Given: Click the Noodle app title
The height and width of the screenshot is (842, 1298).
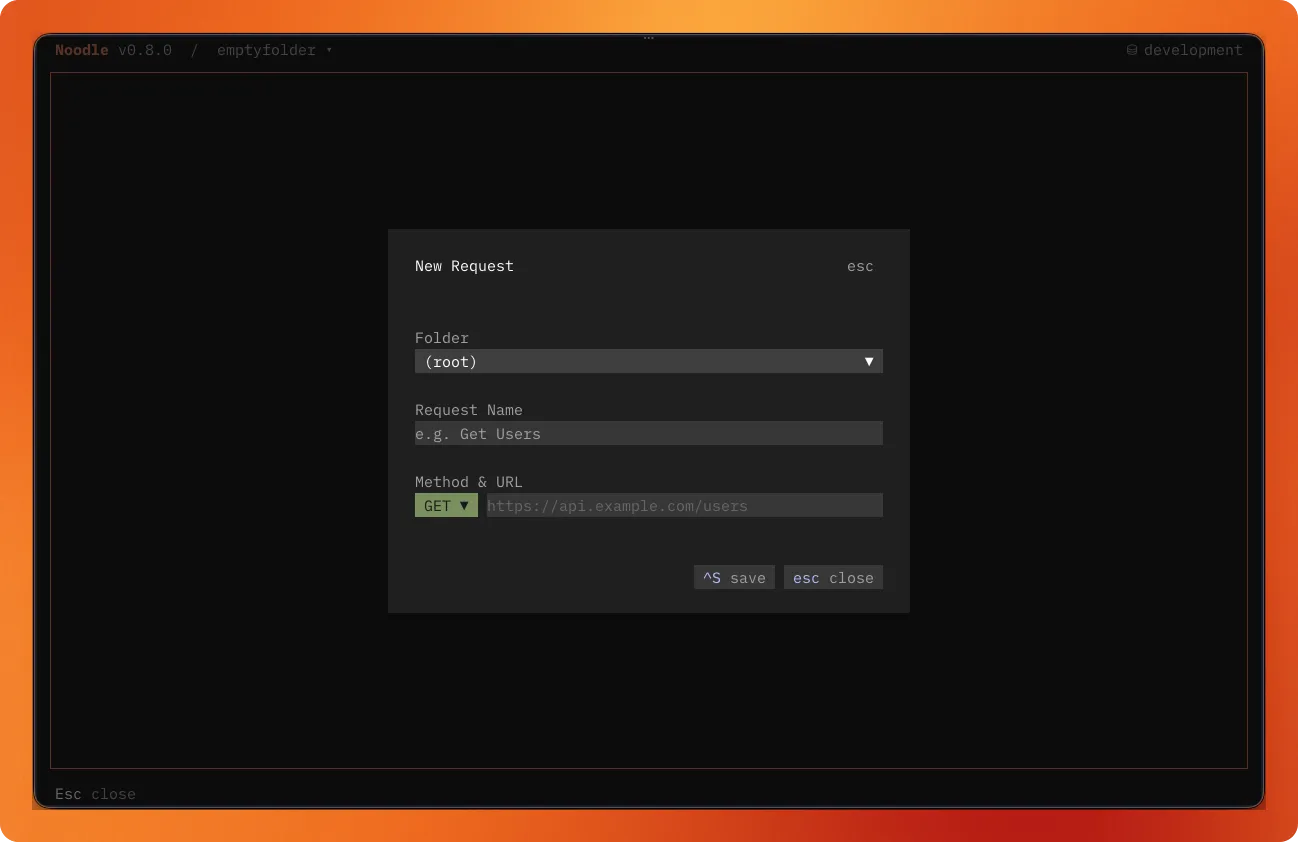Looking at the screenshot, I should pyautogui.click(x=82, y=50).
